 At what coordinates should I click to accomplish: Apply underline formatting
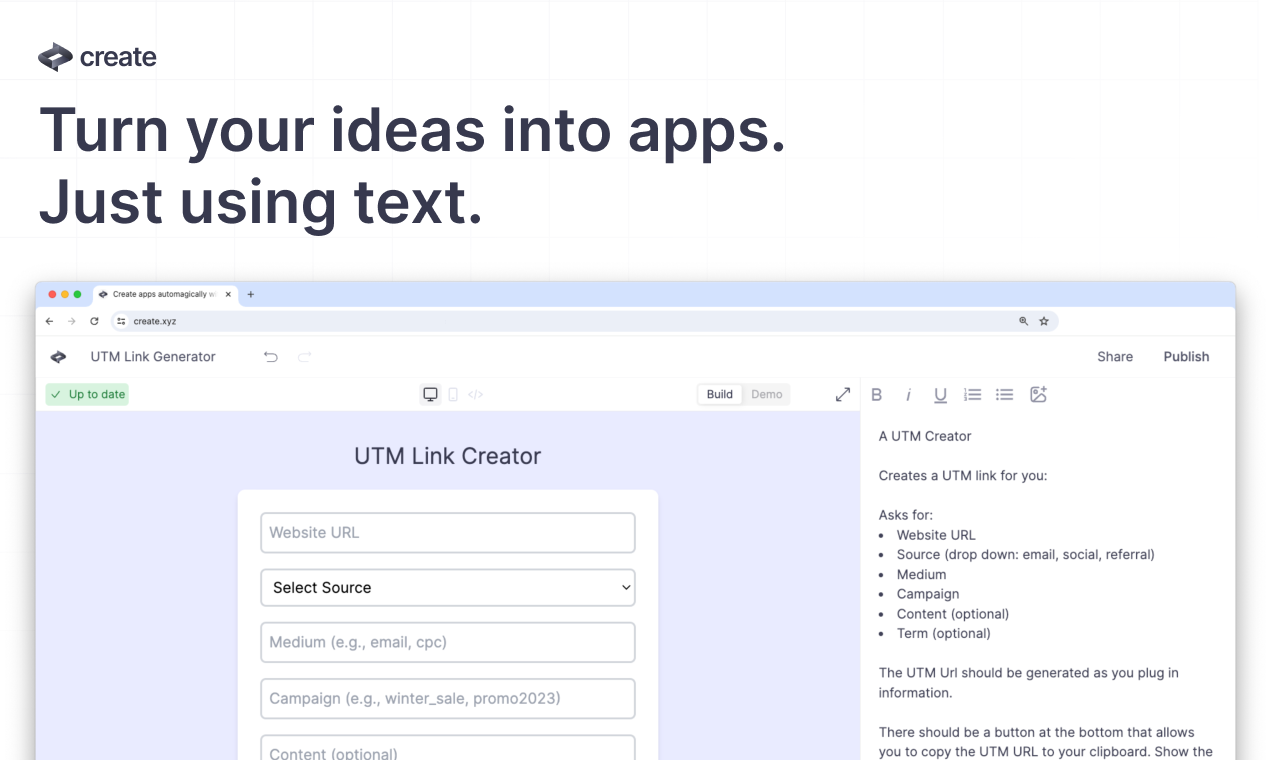[940, 394]
